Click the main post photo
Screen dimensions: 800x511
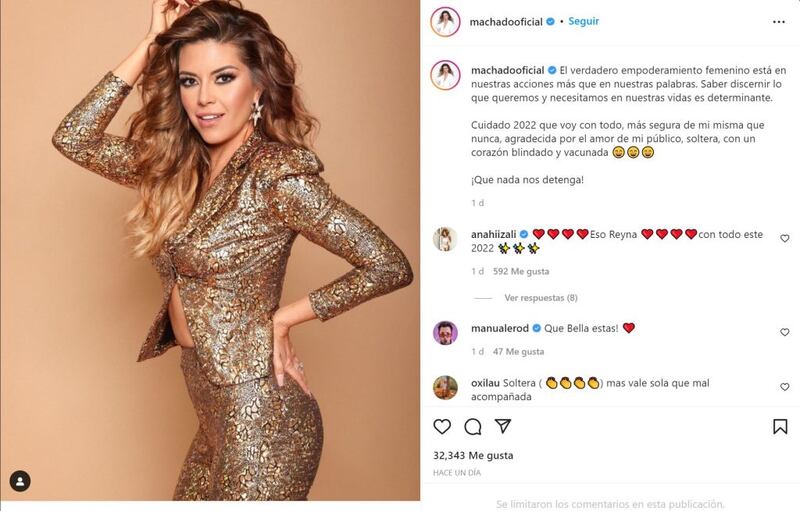pos(210,250)
